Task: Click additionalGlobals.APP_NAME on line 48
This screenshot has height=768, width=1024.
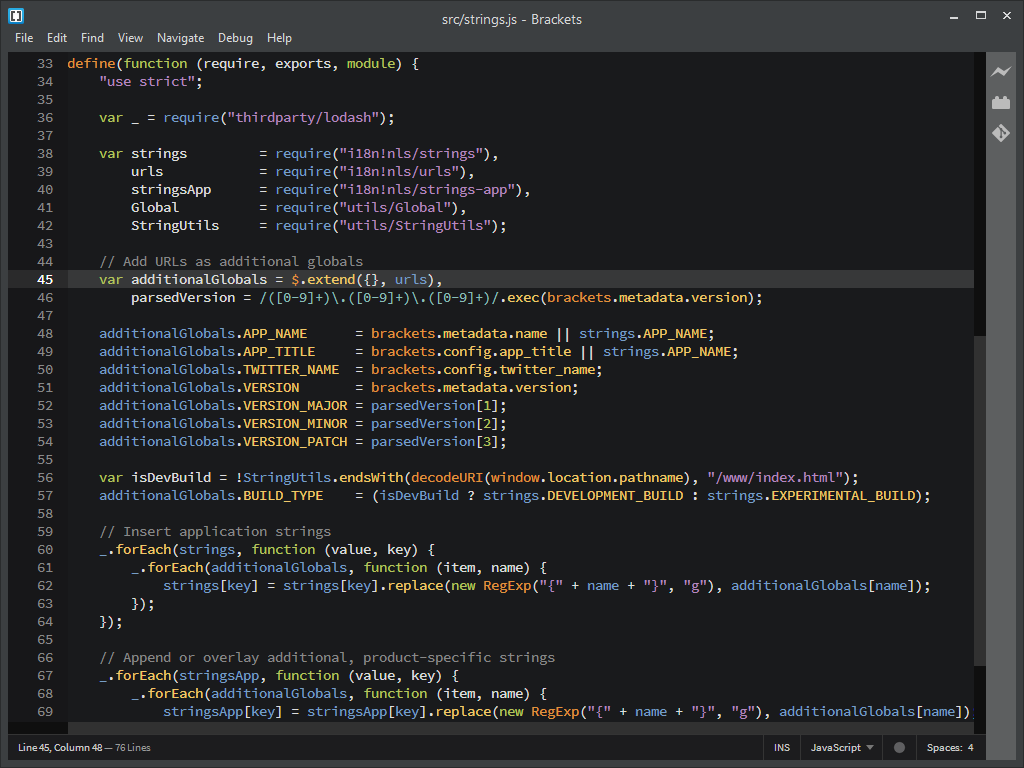Action: pyautogui.click(x=203, y=334)
